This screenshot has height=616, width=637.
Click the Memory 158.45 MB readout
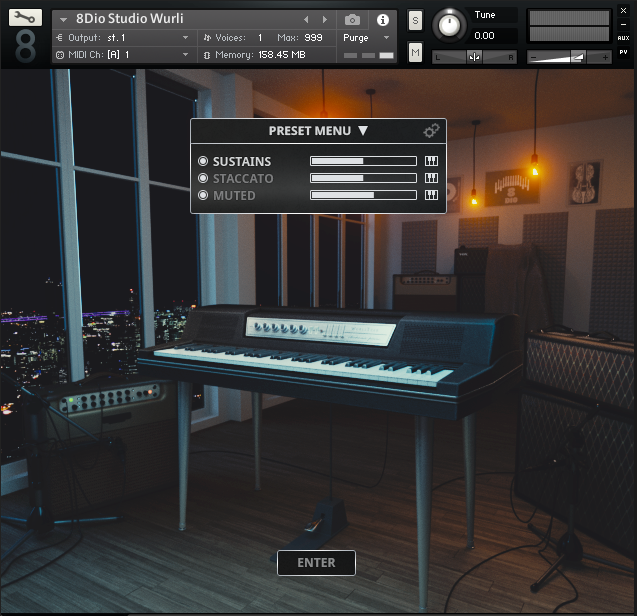click(x=282, y=55)
